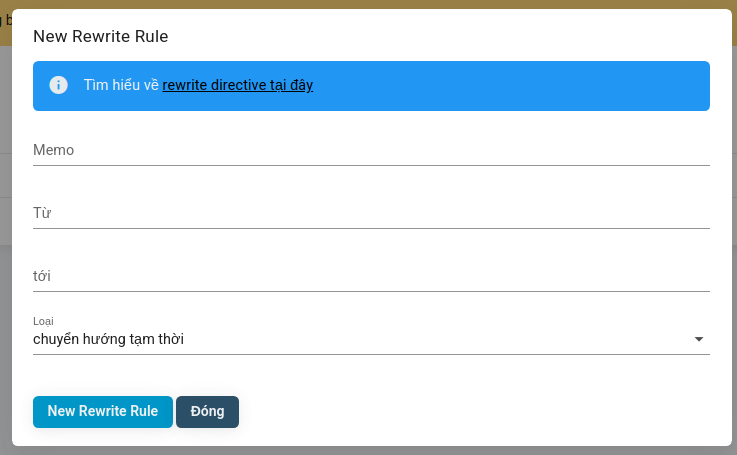737x455 pixels.
Task: Click the New Rewrite Rule dialog title
Action: pyautogui.click(x=101, y=37)
